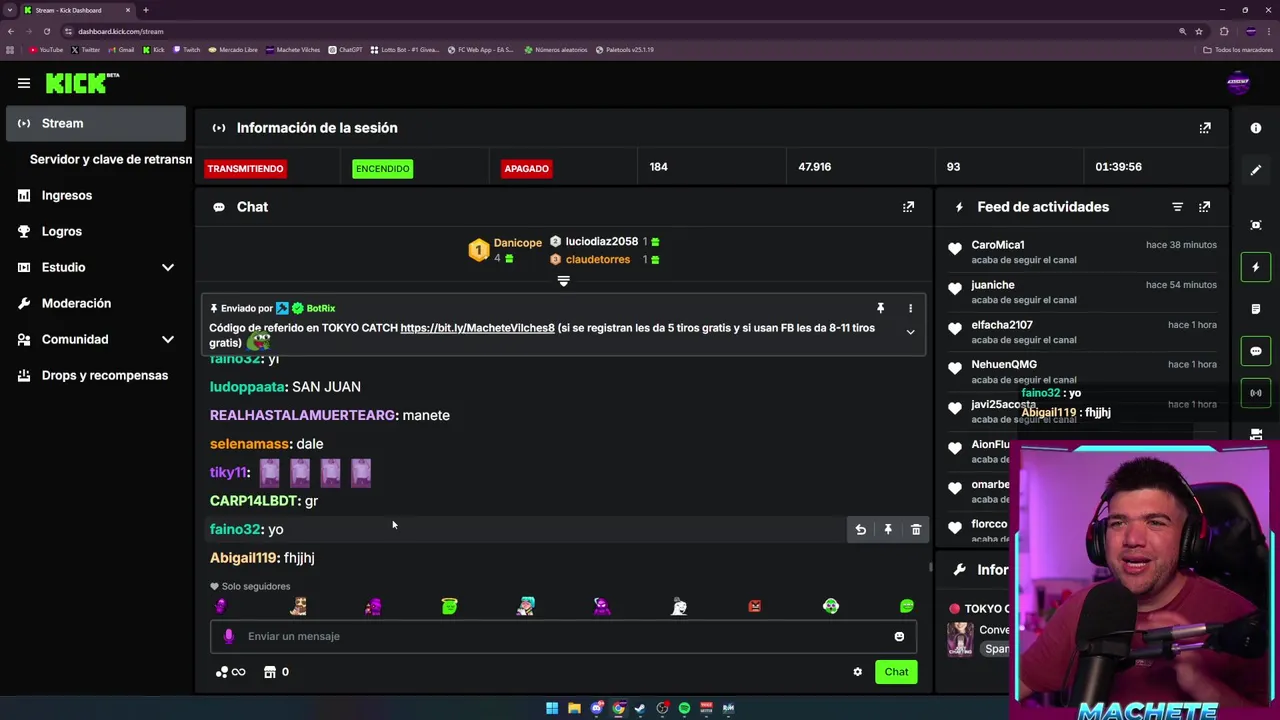Unpin the BotRix pinned message
This screenshot has width=1280, height=720.
[880, 308]
